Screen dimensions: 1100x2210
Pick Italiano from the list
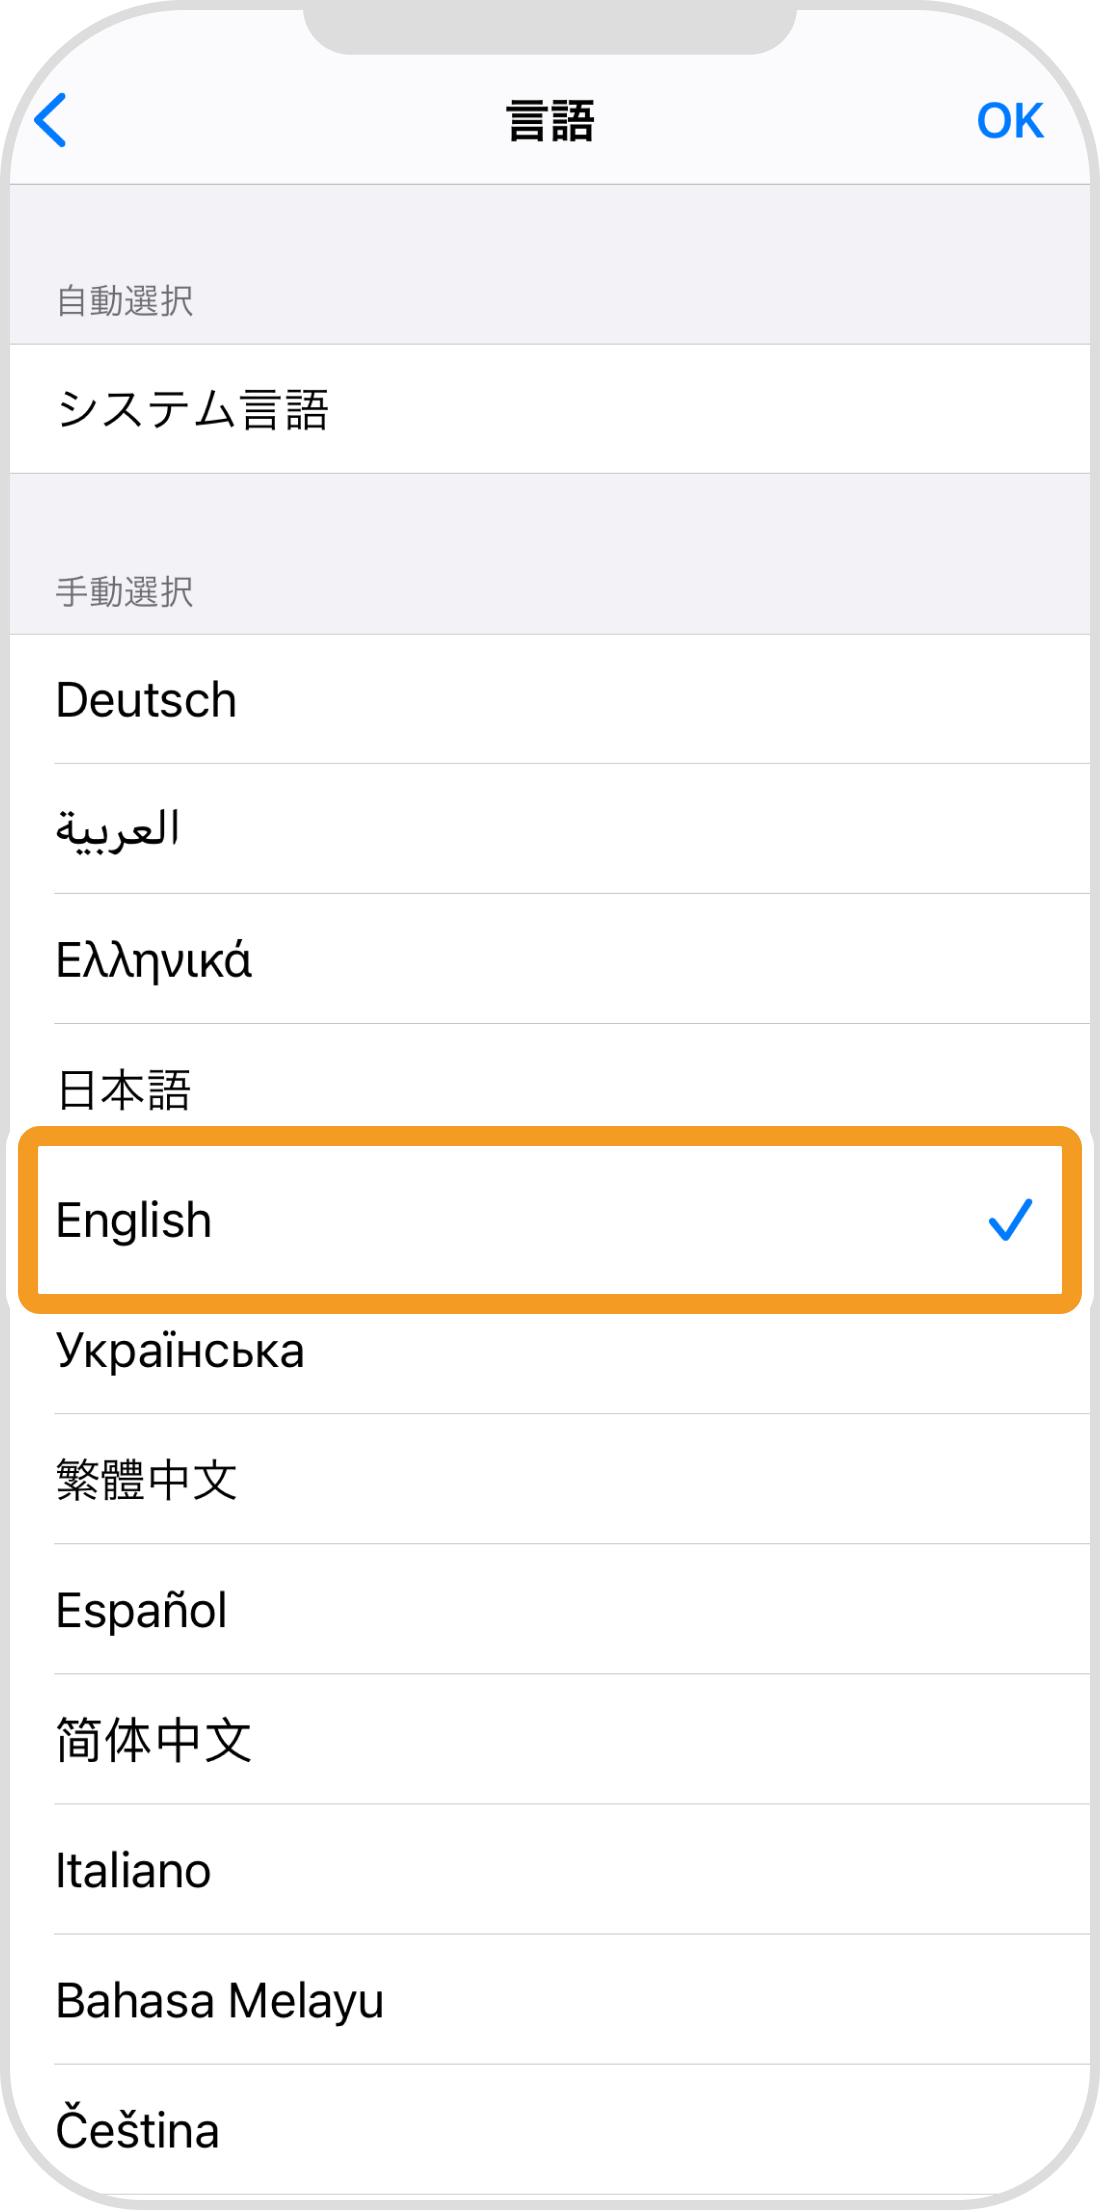(x=133, y=1870)
